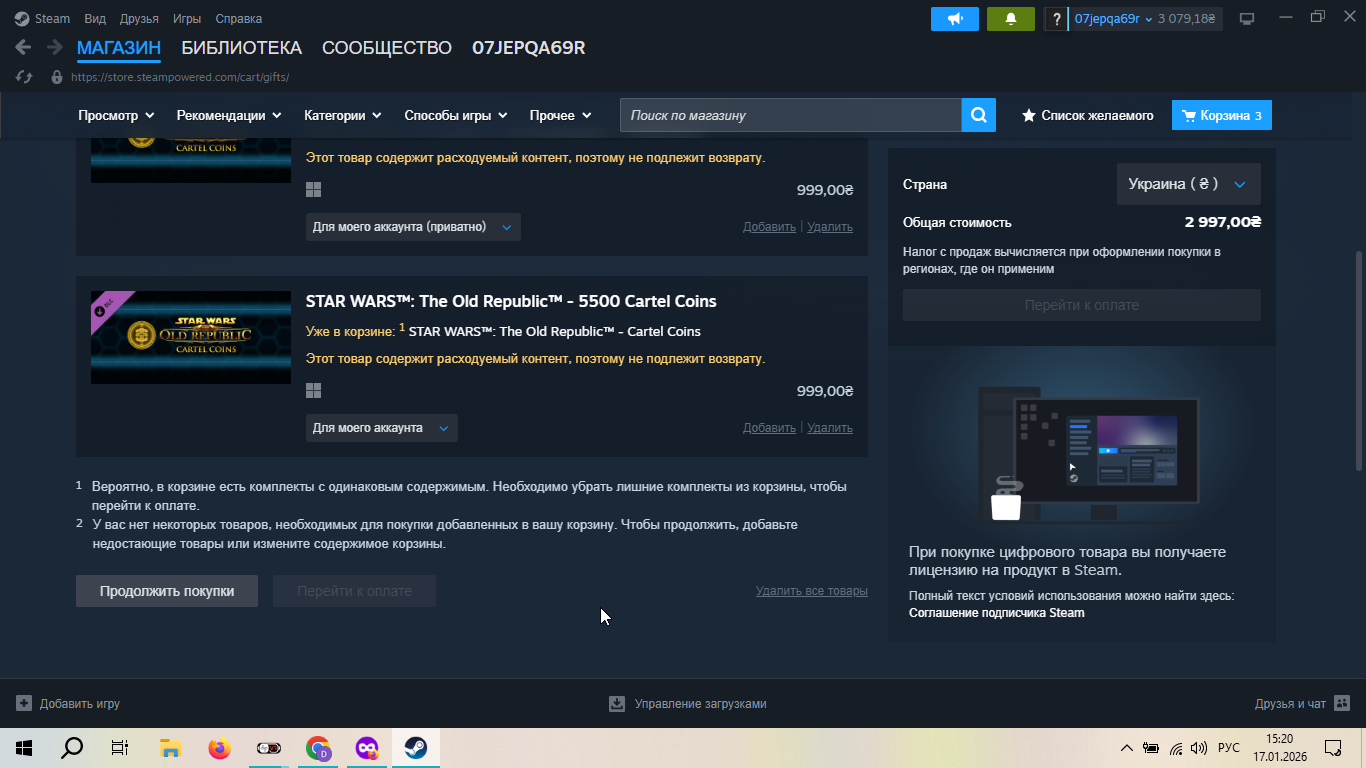Click the Steam icon on the taskbar

tap(416, 748)
